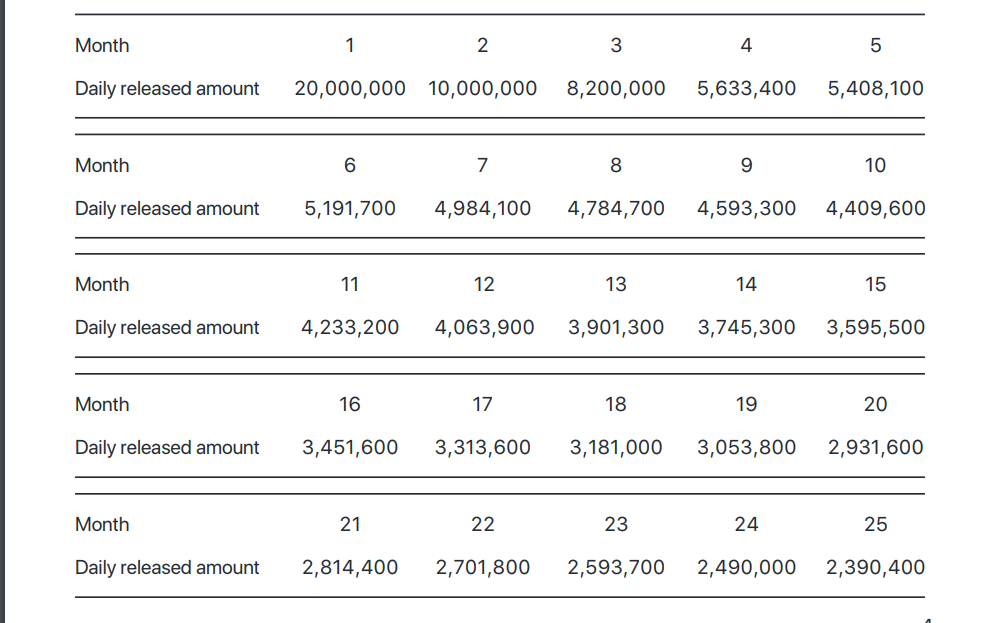
Task: Select the 5,633,400 value for month 4
Action: pyautogui.click(x=746, y=89)
